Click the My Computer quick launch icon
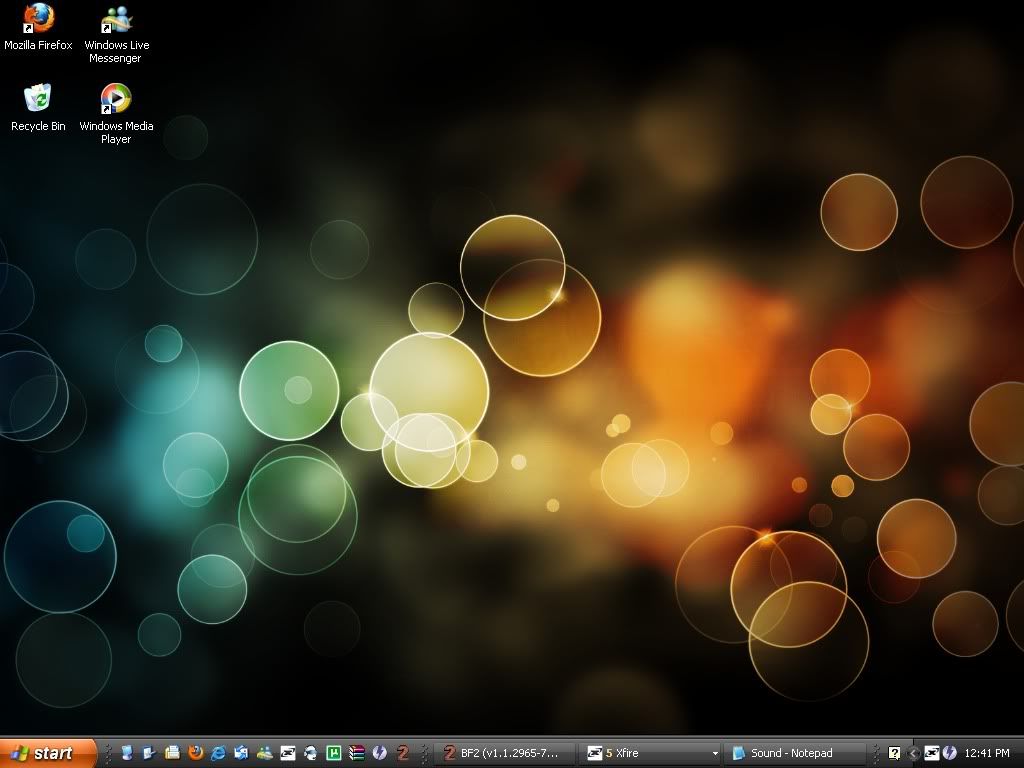This screenshot has height=768, width=1024. point(127,753)
